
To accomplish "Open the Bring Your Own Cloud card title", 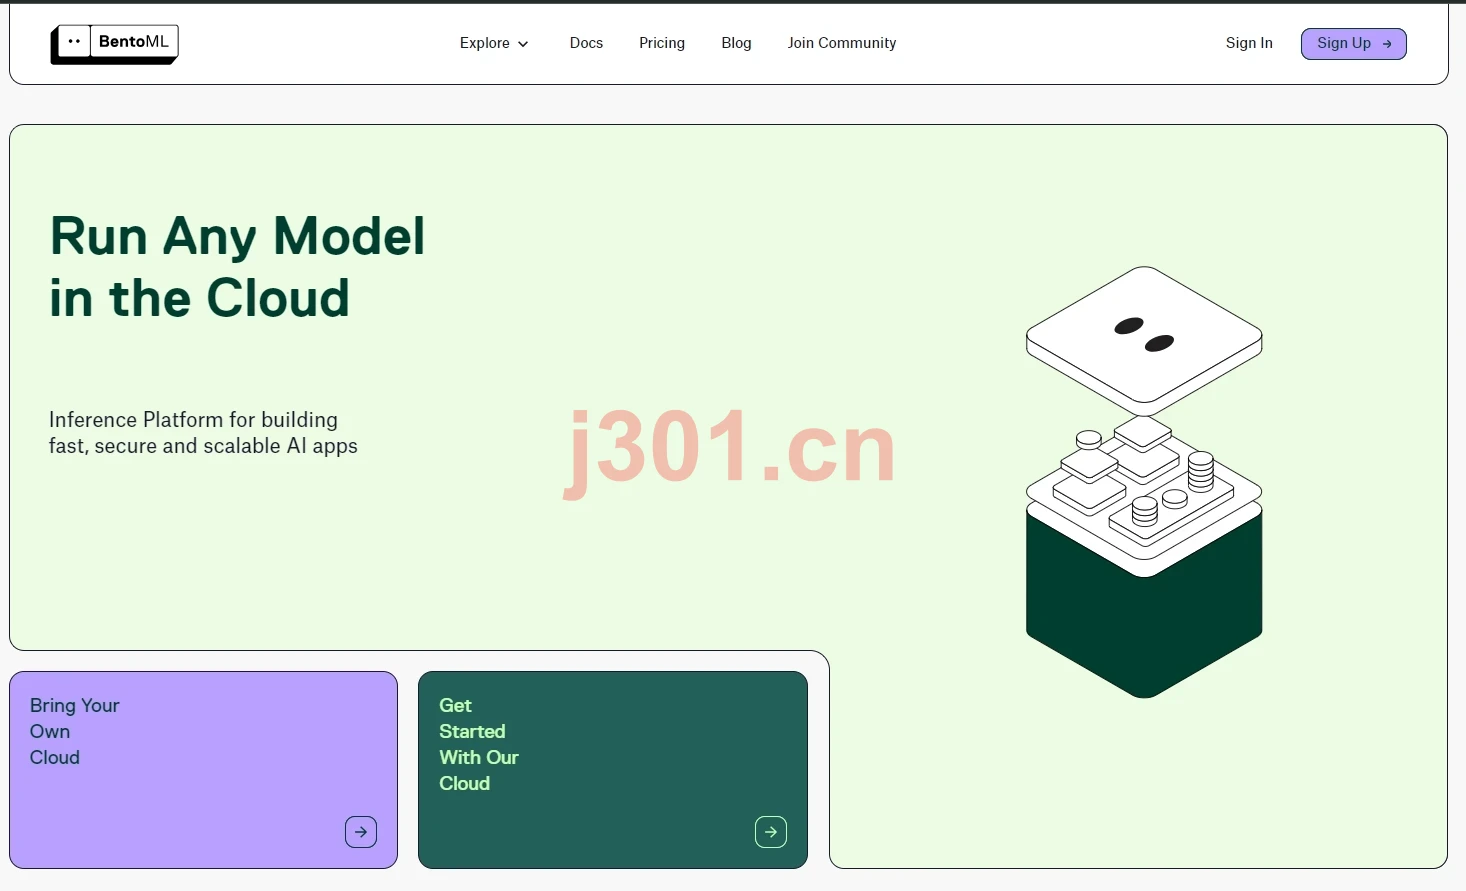I will coord(75,732).
